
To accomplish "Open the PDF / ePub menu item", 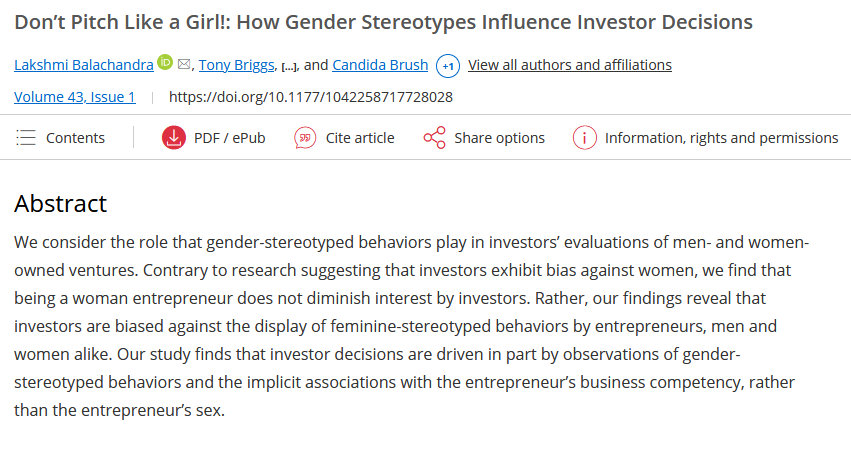I will pos(230,138).
